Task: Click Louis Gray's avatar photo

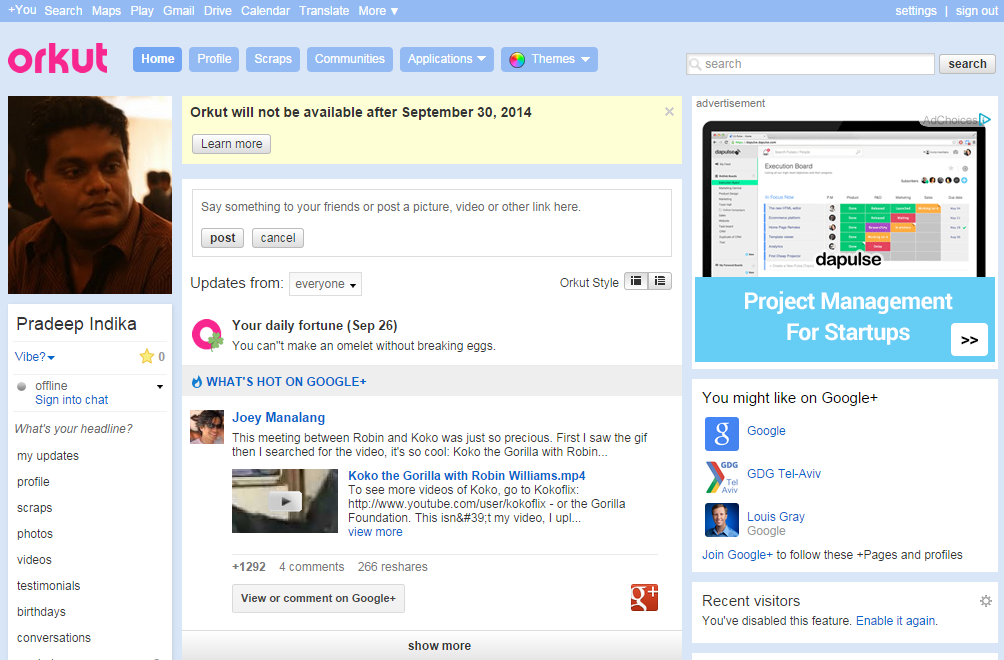Action: [722, 520]
